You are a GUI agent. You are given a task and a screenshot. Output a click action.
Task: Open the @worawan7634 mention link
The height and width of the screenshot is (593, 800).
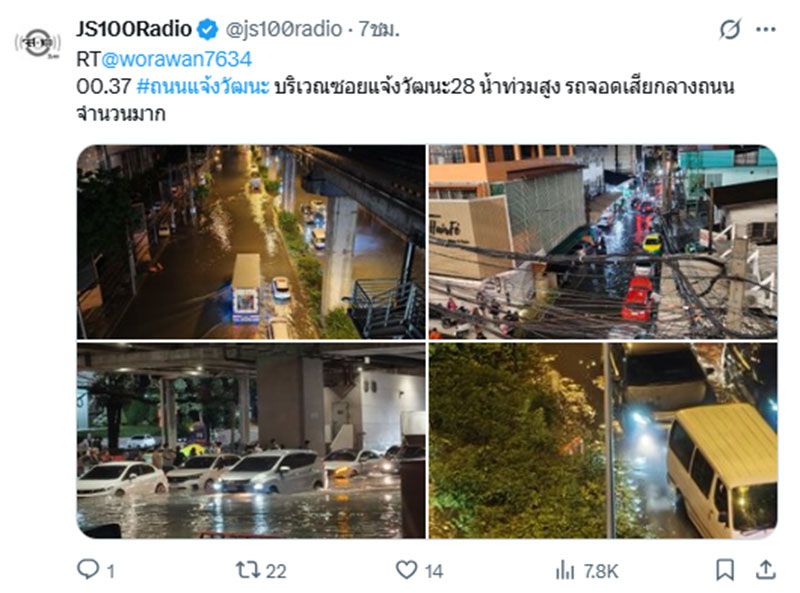(177, 59)
